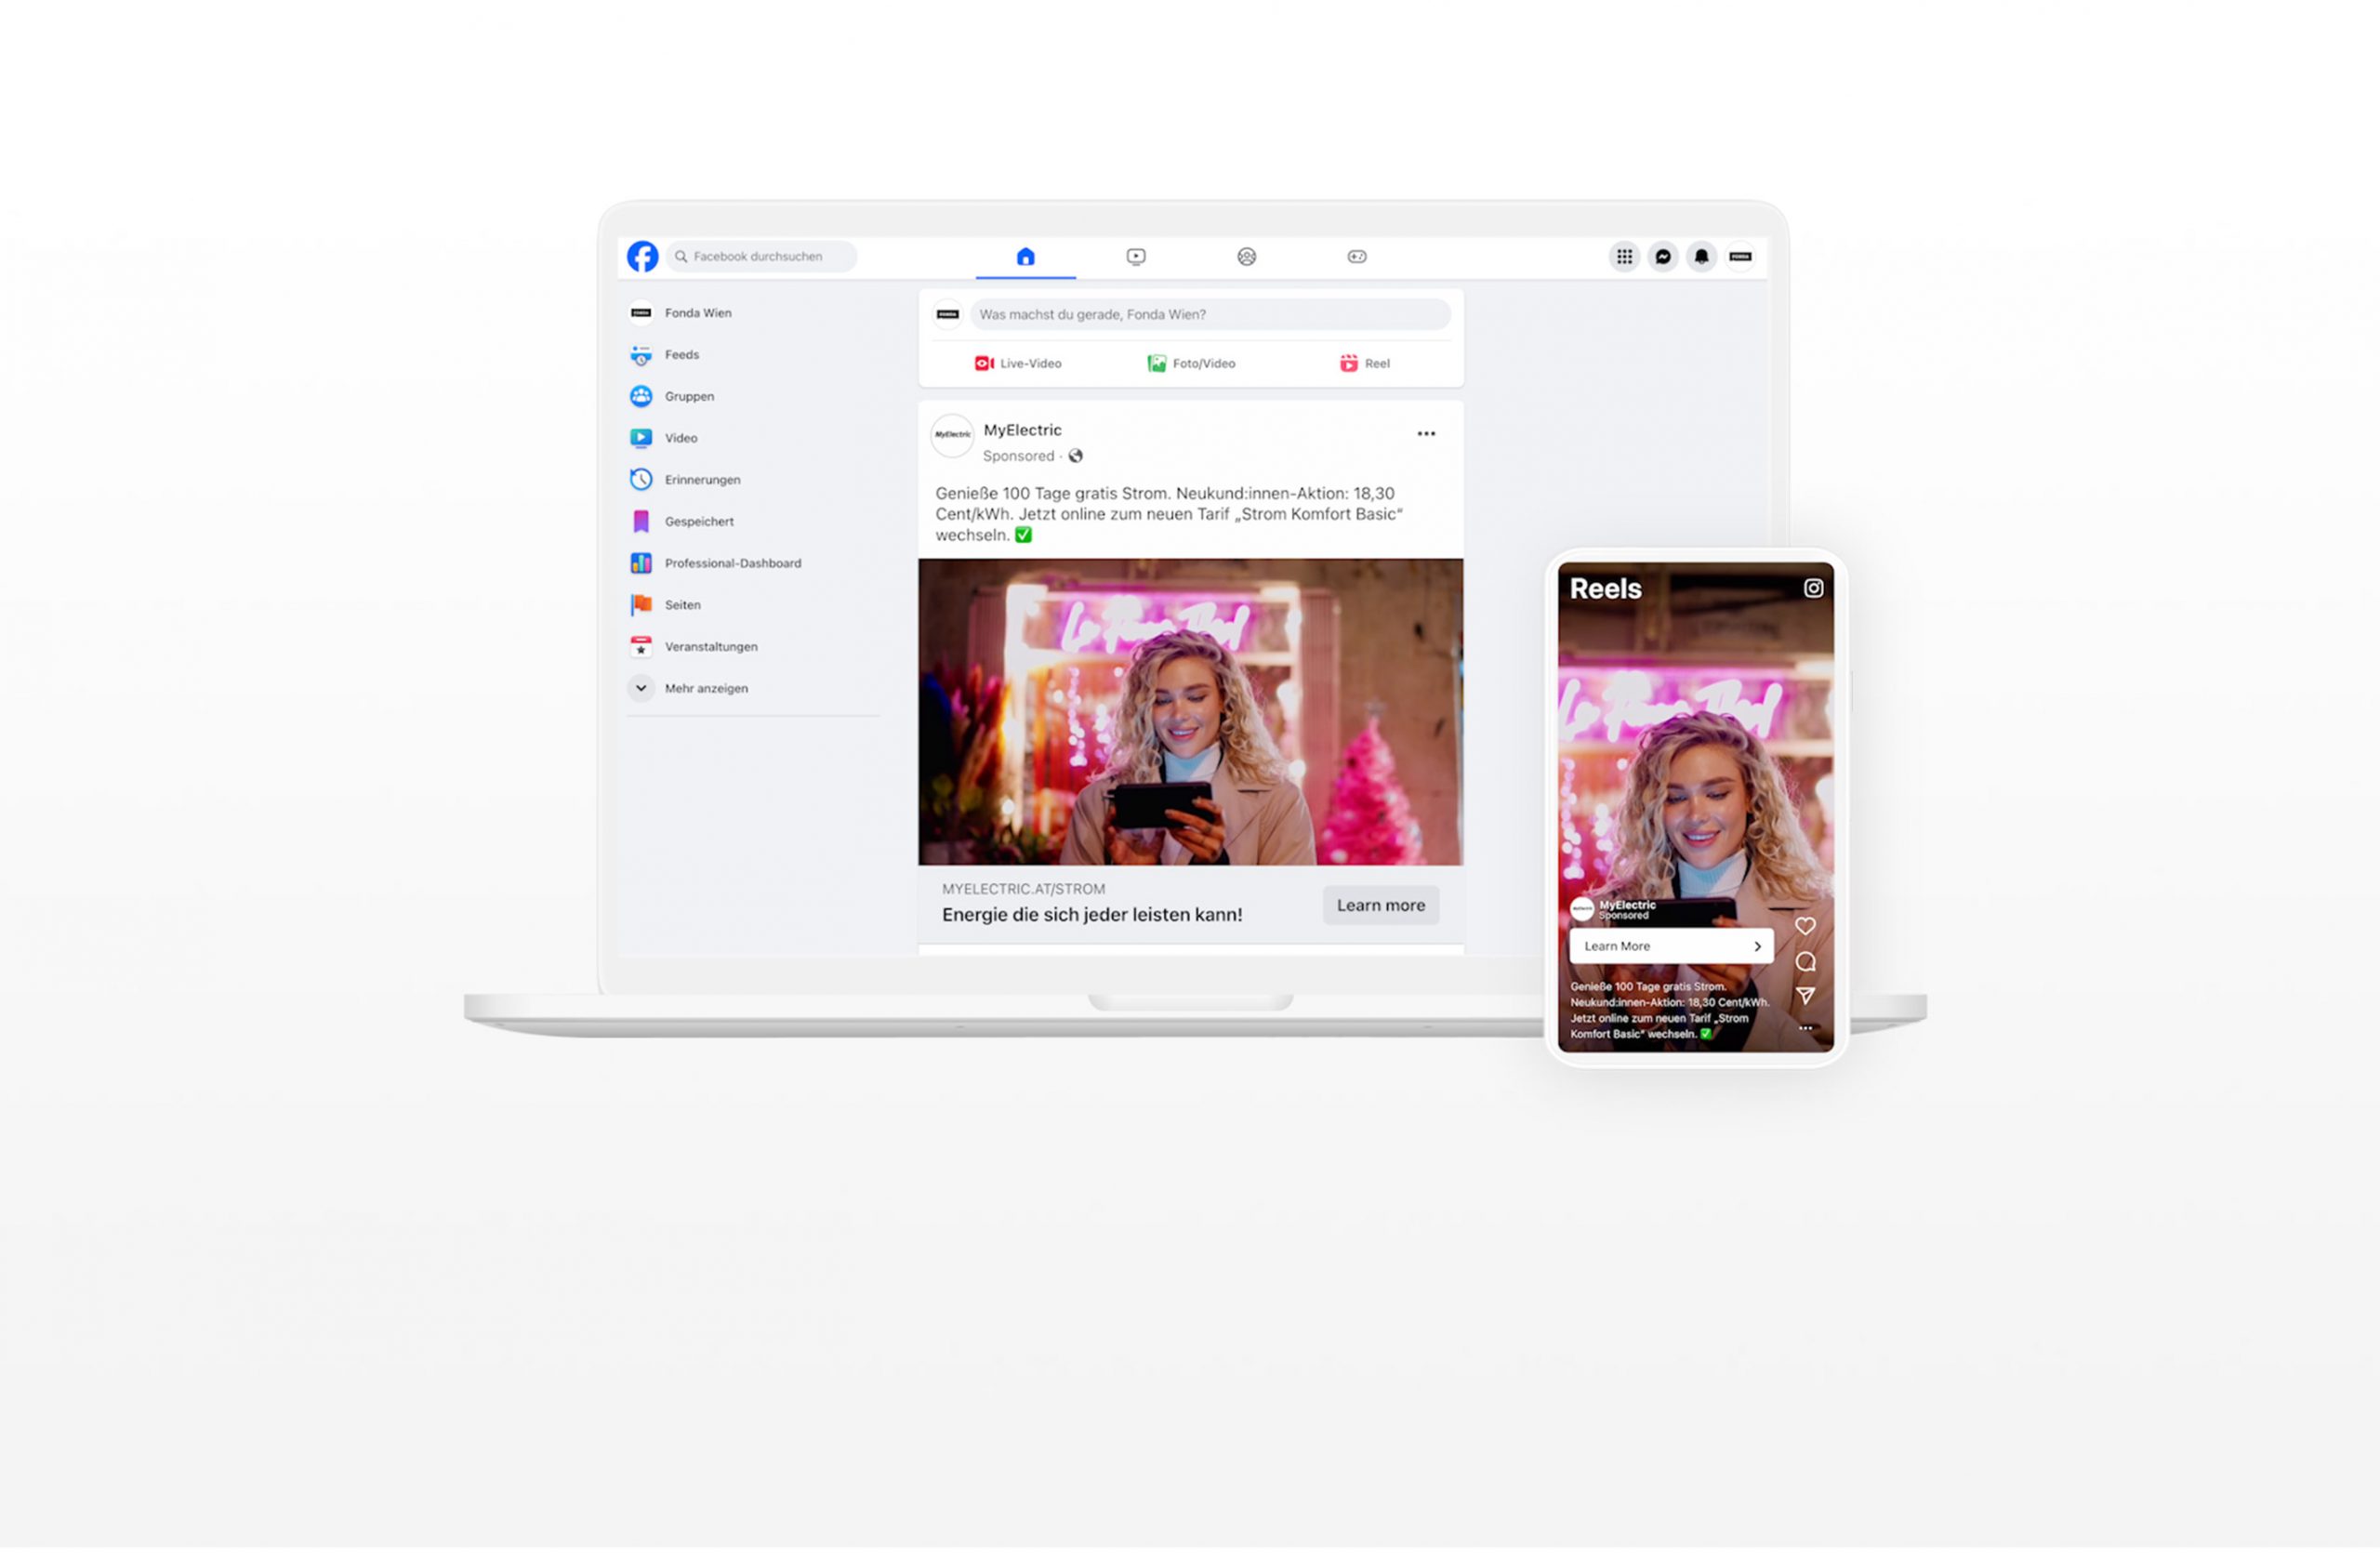Click the Messenger notifications icon
Screen dimensions: 2380x1560
tap(1662, 256)
